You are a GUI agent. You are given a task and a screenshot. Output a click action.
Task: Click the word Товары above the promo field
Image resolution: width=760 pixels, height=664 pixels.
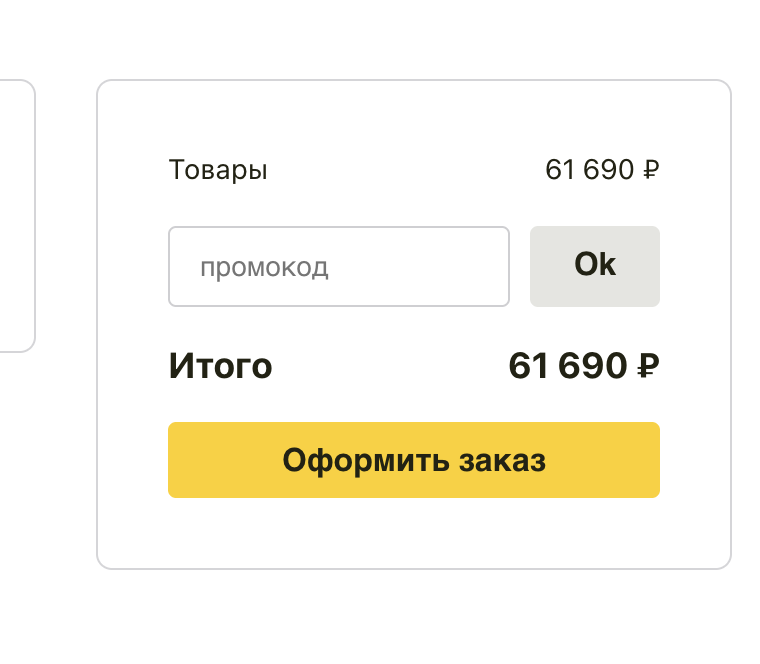pos(218,170)
